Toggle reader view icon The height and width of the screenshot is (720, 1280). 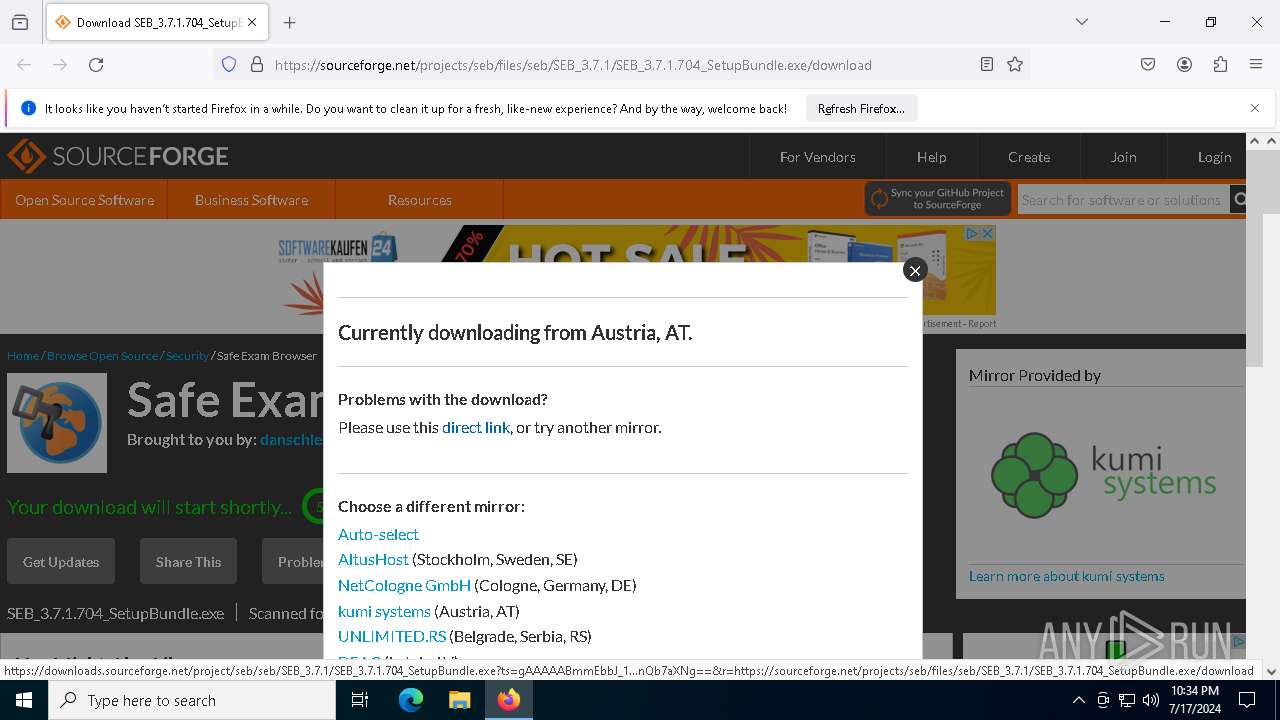(987, 65)
